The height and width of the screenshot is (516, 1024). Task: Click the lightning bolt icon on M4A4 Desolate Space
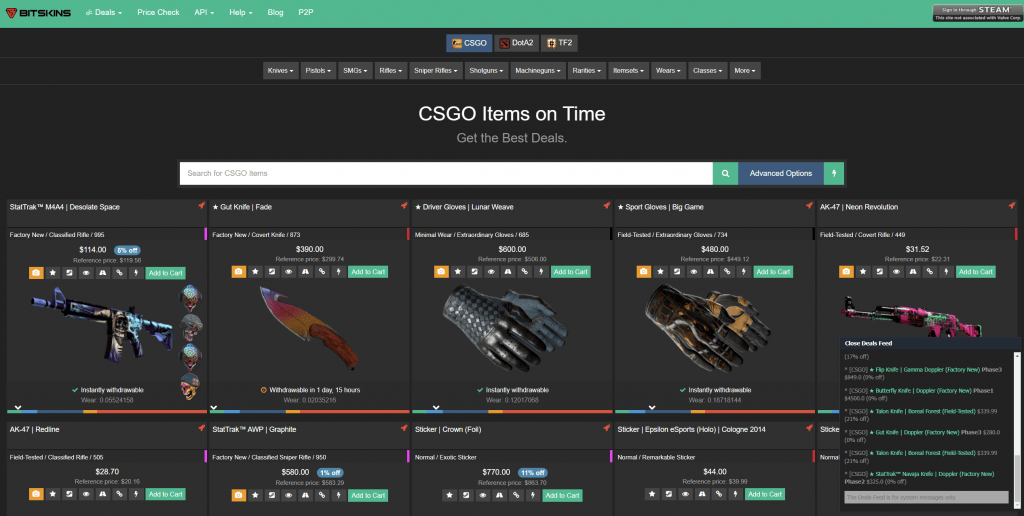pos(136,273)
